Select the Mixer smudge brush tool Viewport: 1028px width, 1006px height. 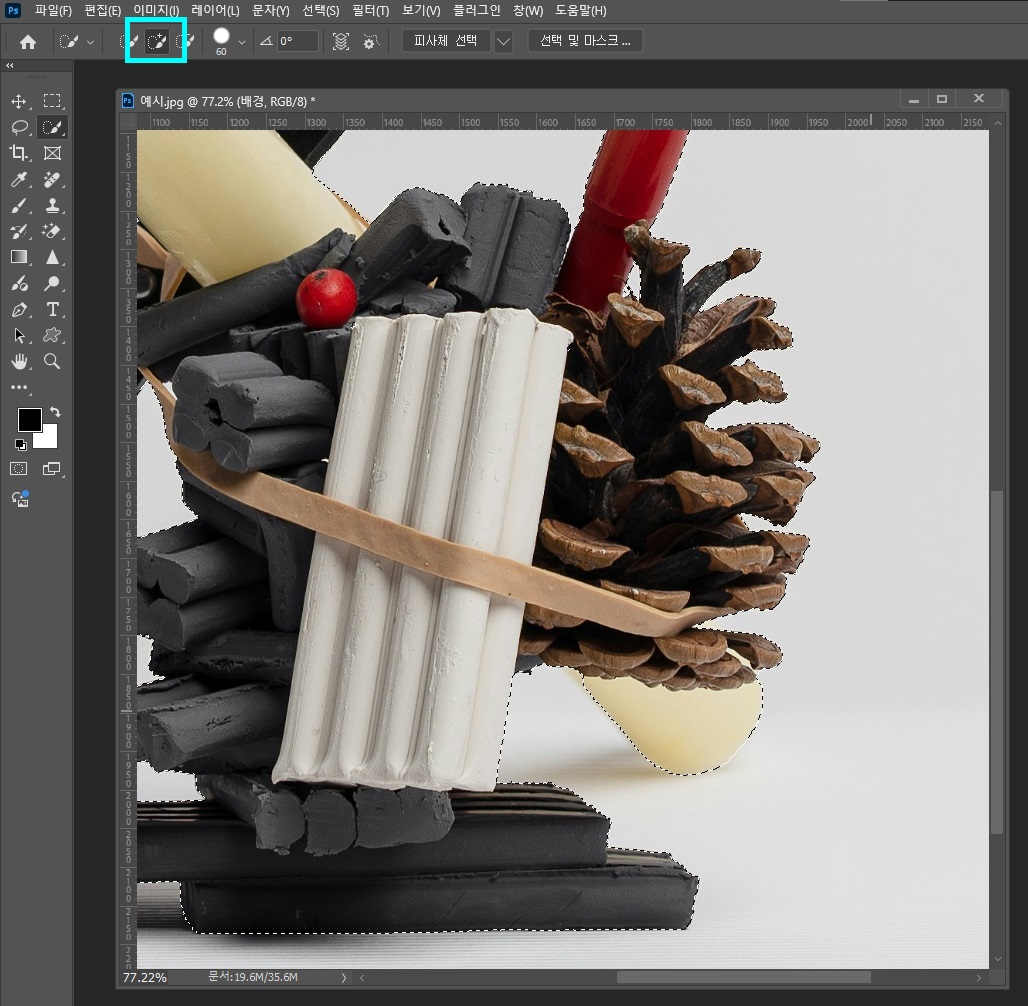coord(19,283)
